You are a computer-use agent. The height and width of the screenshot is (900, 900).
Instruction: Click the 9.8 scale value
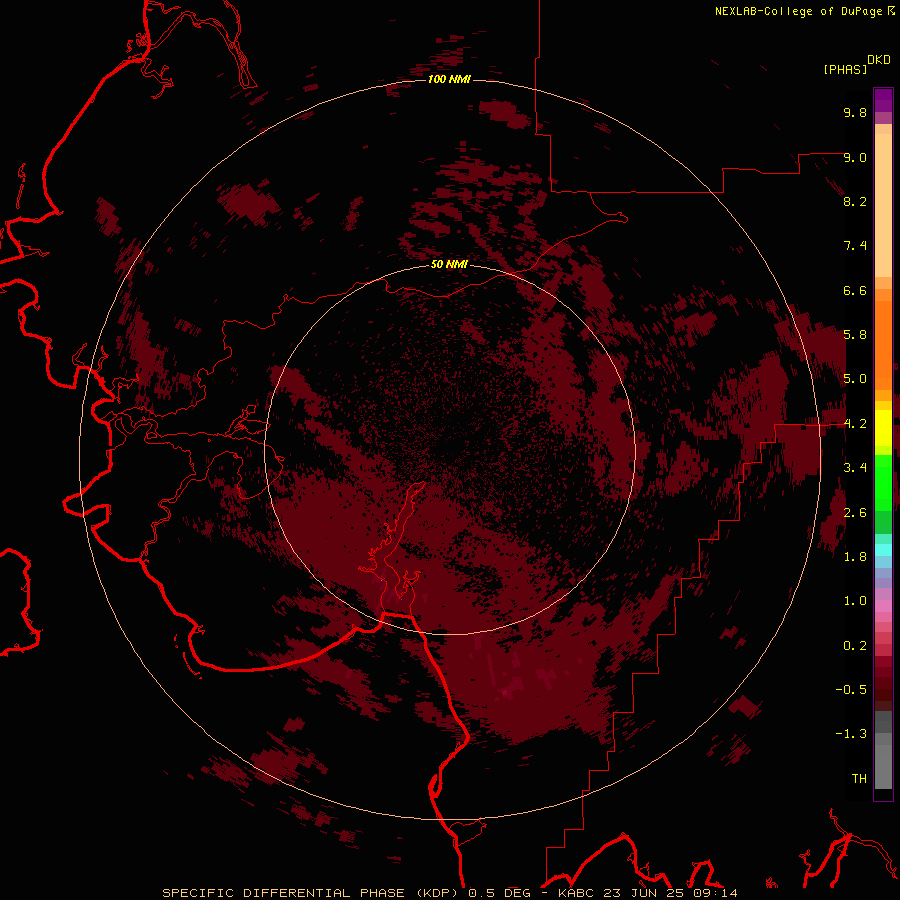[x=855, y=113]
